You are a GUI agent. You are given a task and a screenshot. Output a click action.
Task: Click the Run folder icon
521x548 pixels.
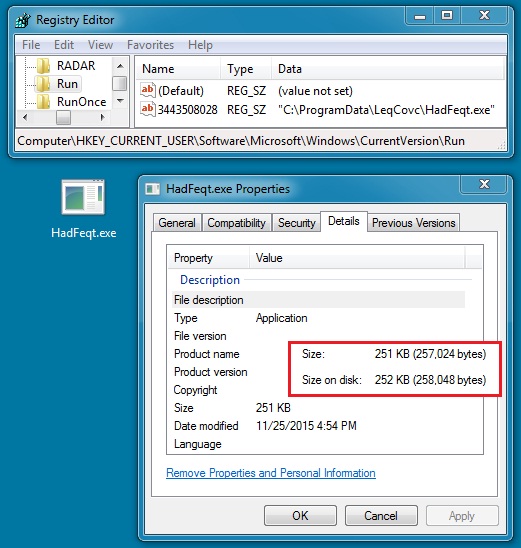pos(43,84)
